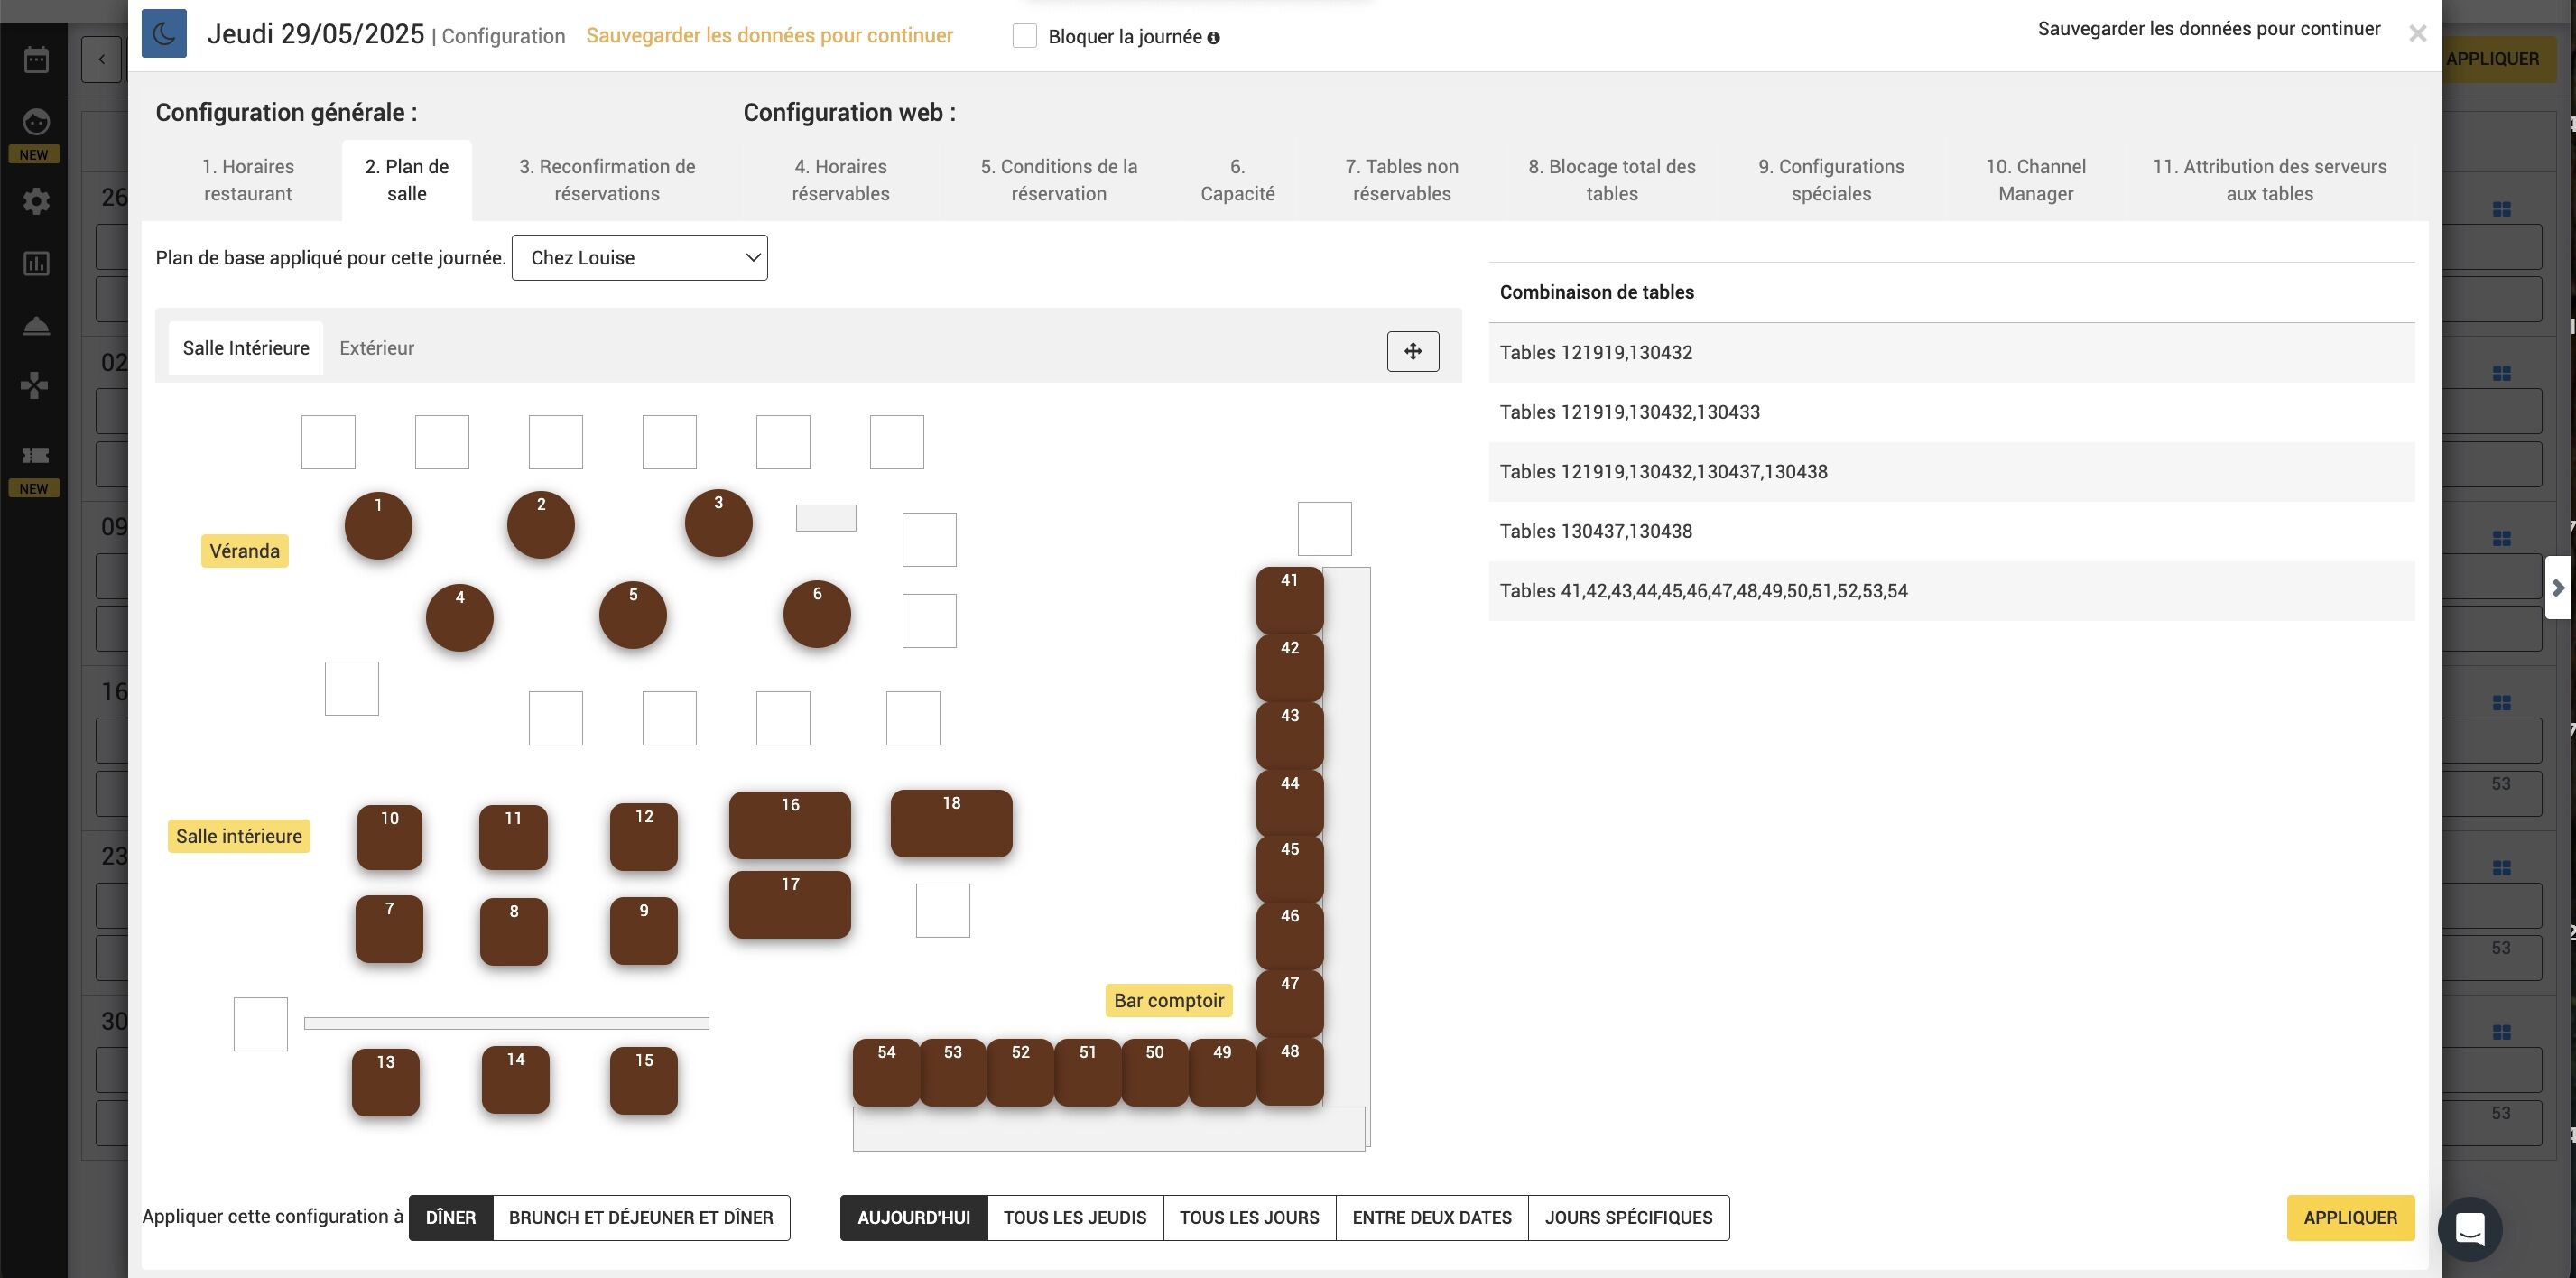Viewport: 2576px width, 1278px height.
Task: Expand the right side panel chevron
Action: [2558, 587]
